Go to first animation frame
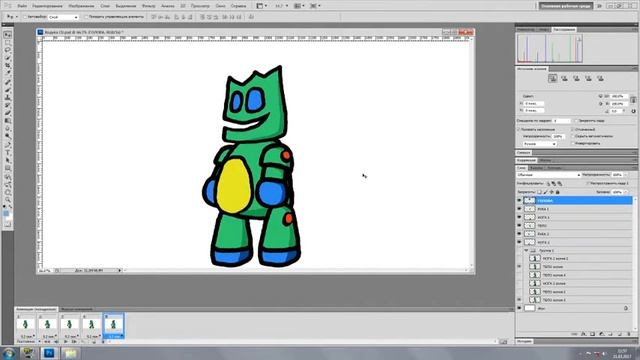Screen dimensions: 640x360 coord(47,342)
